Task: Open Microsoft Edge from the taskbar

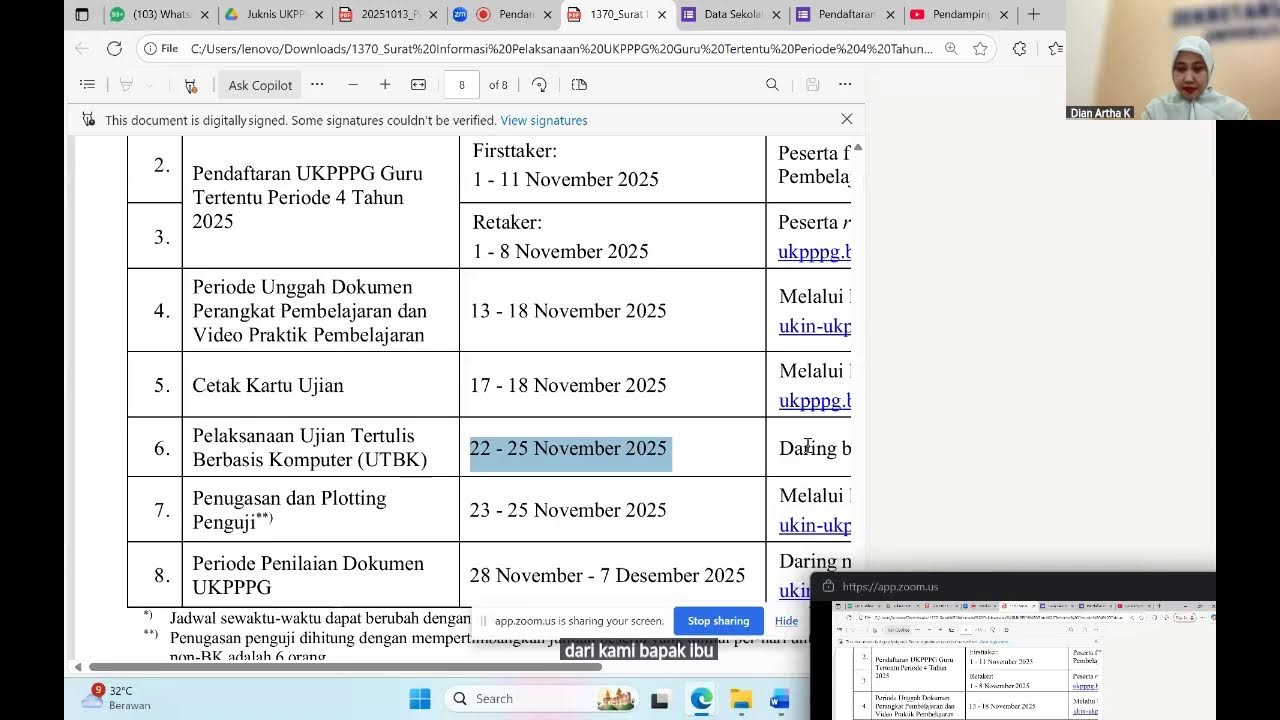Action: [701, 699]
